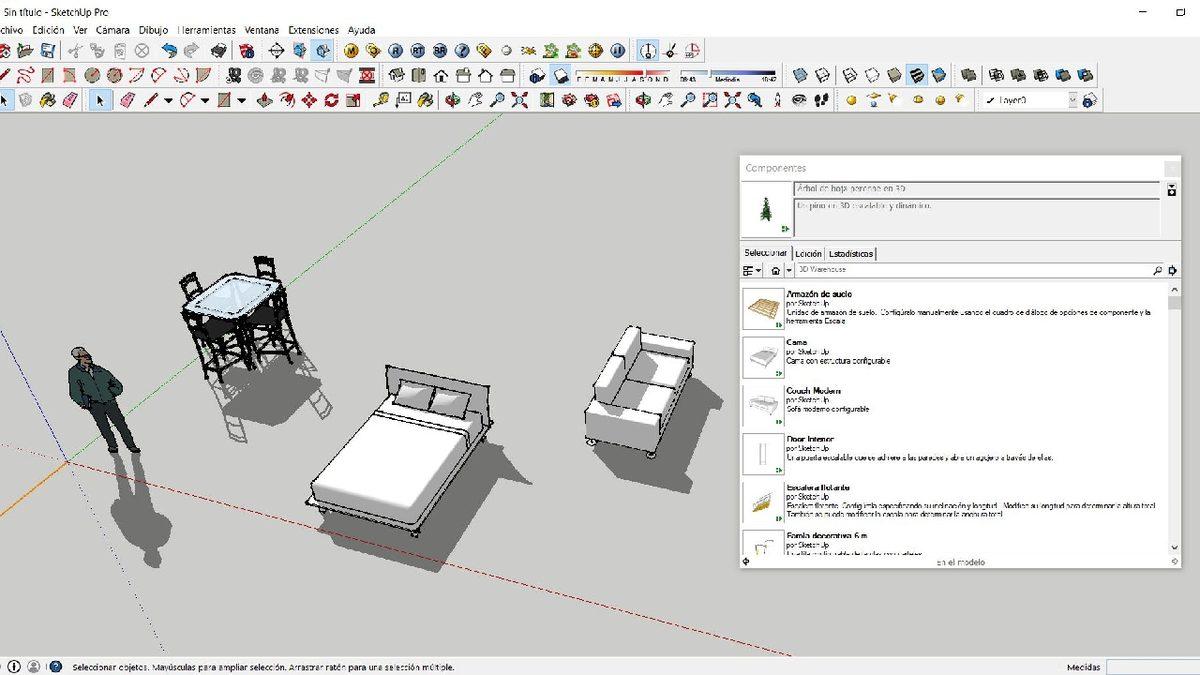Select the Cama component thumbnail
This screenshot has width=1200, height=675.
point(762,356)
